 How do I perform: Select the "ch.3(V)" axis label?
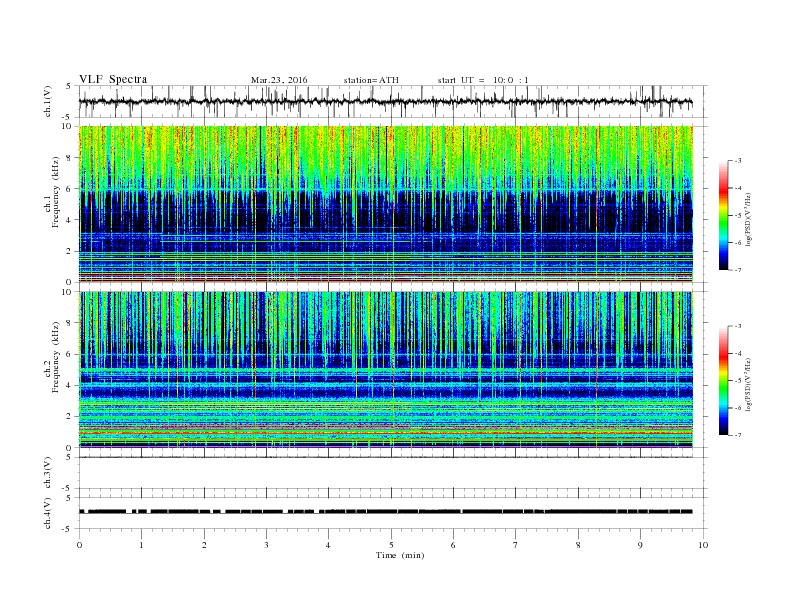click(x=48, y=473)
